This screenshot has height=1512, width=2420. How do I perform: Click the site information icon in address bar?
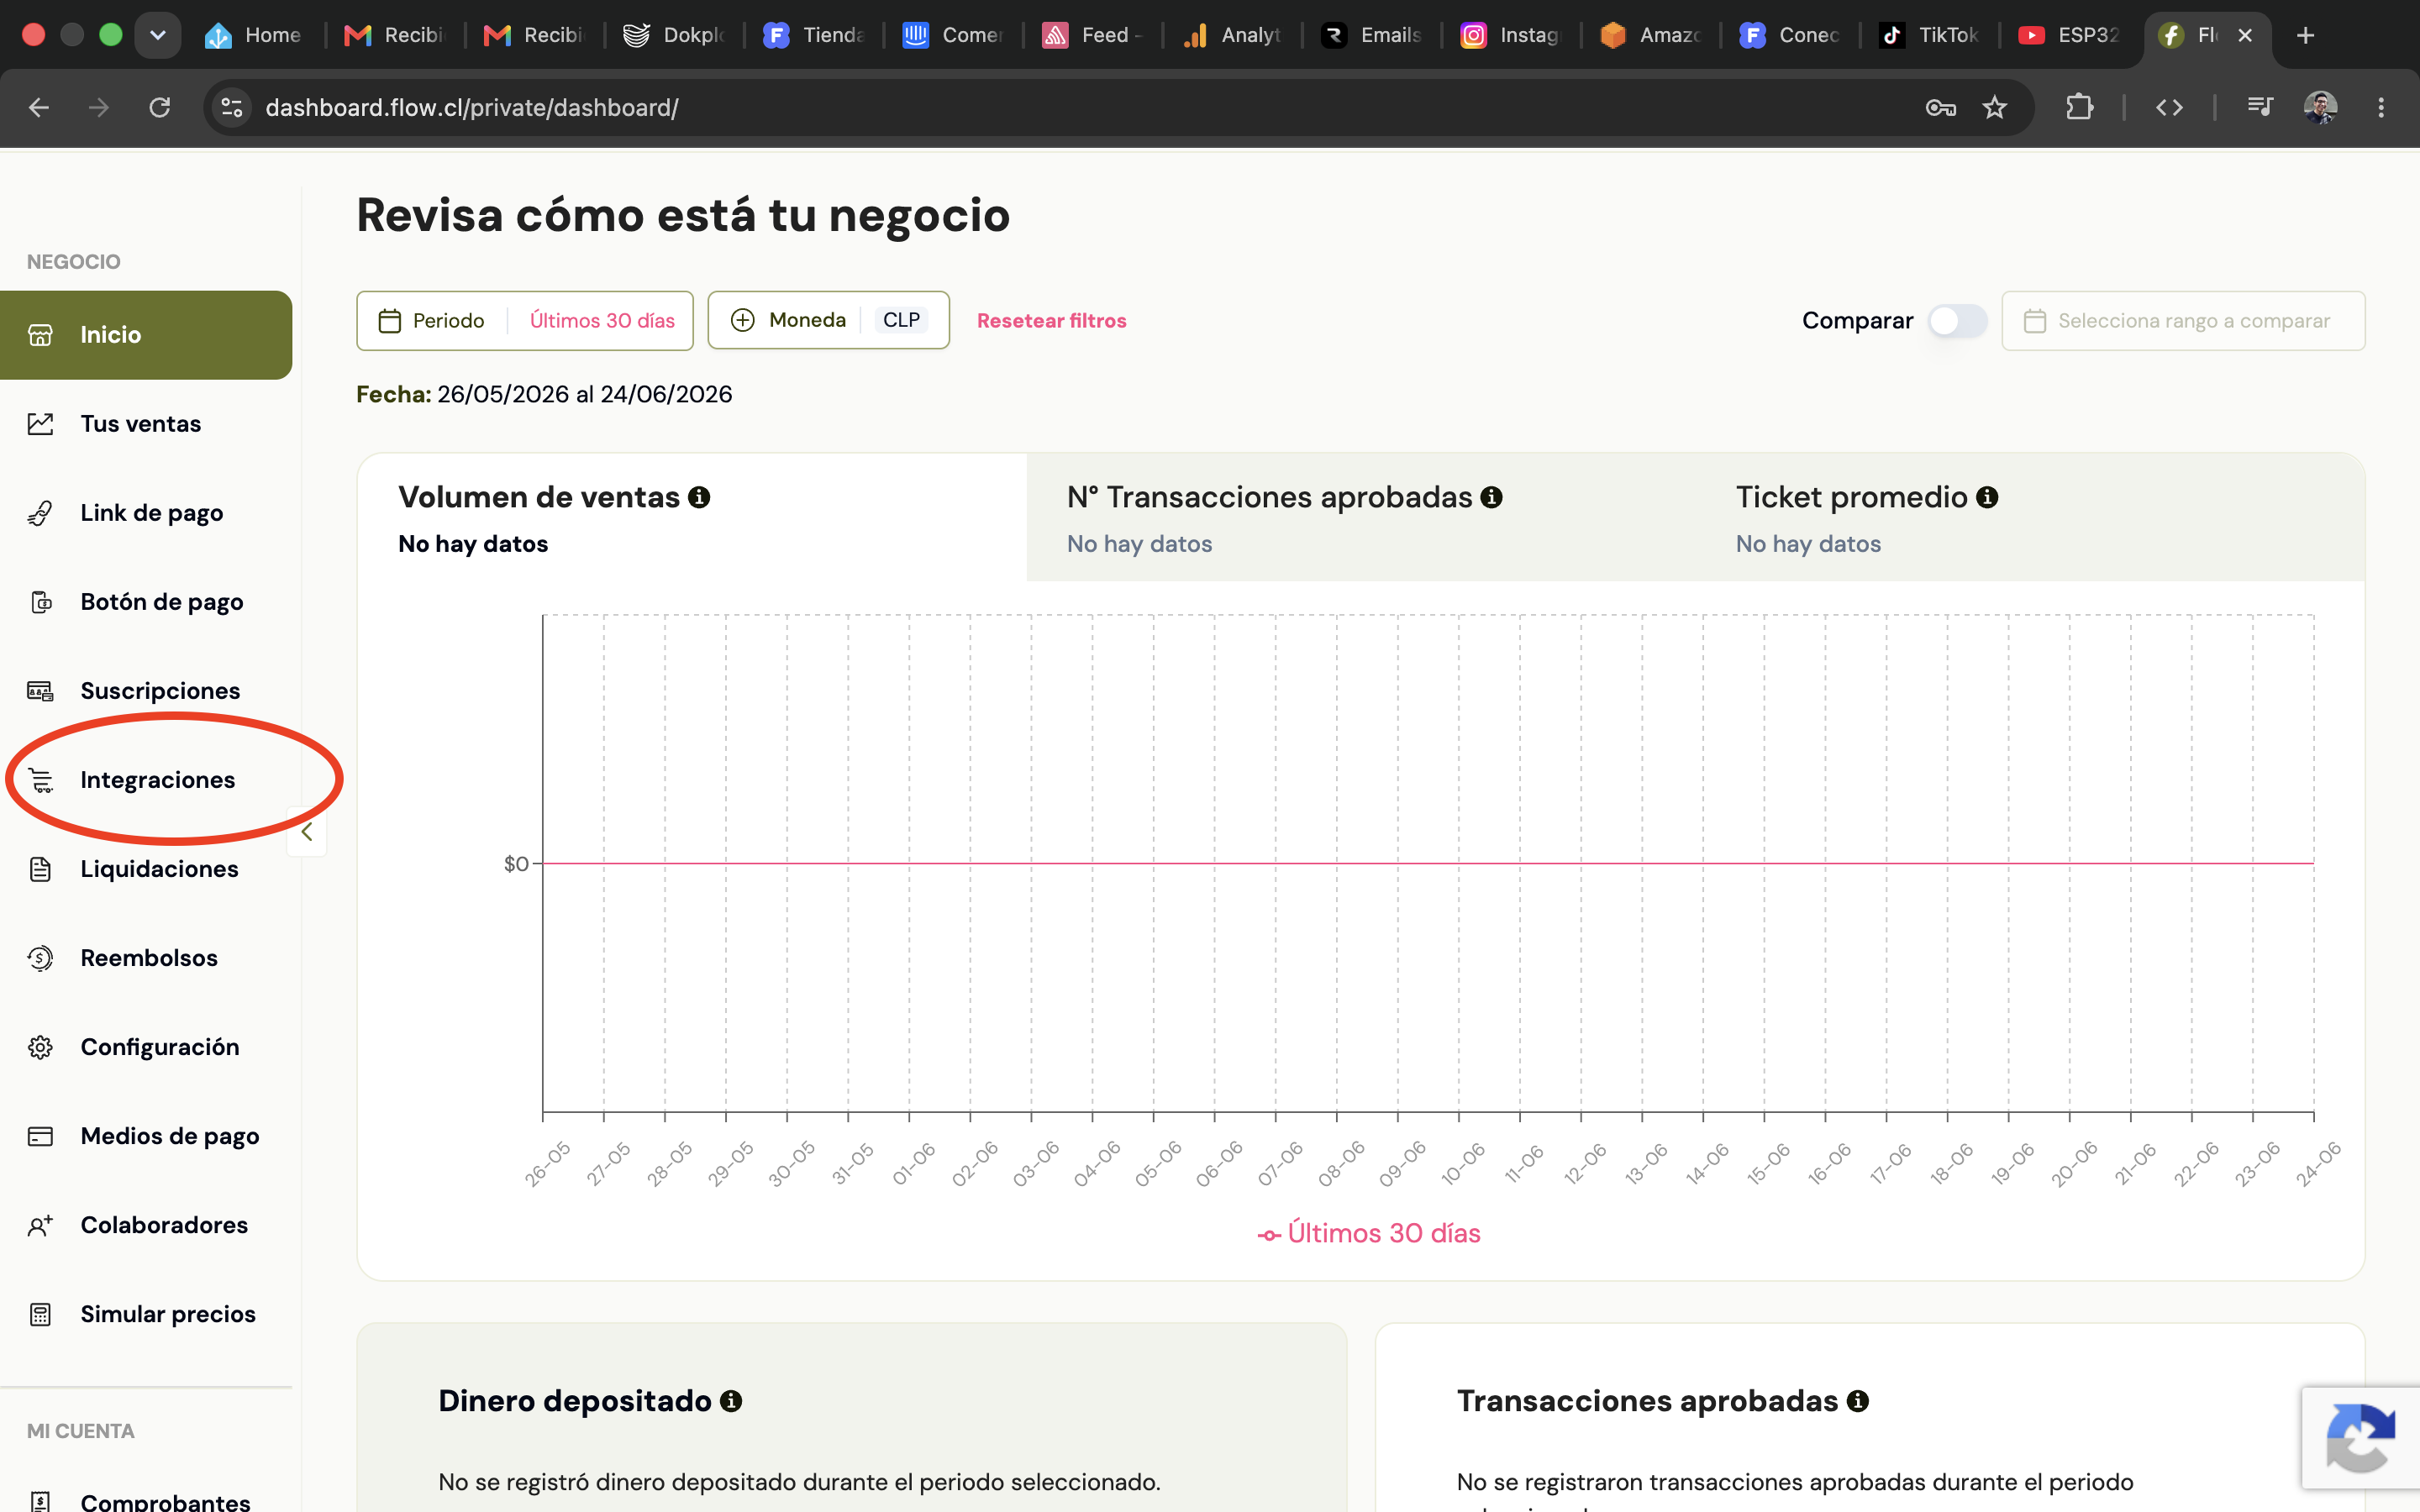pyautogui.click(x=232, y=107)
